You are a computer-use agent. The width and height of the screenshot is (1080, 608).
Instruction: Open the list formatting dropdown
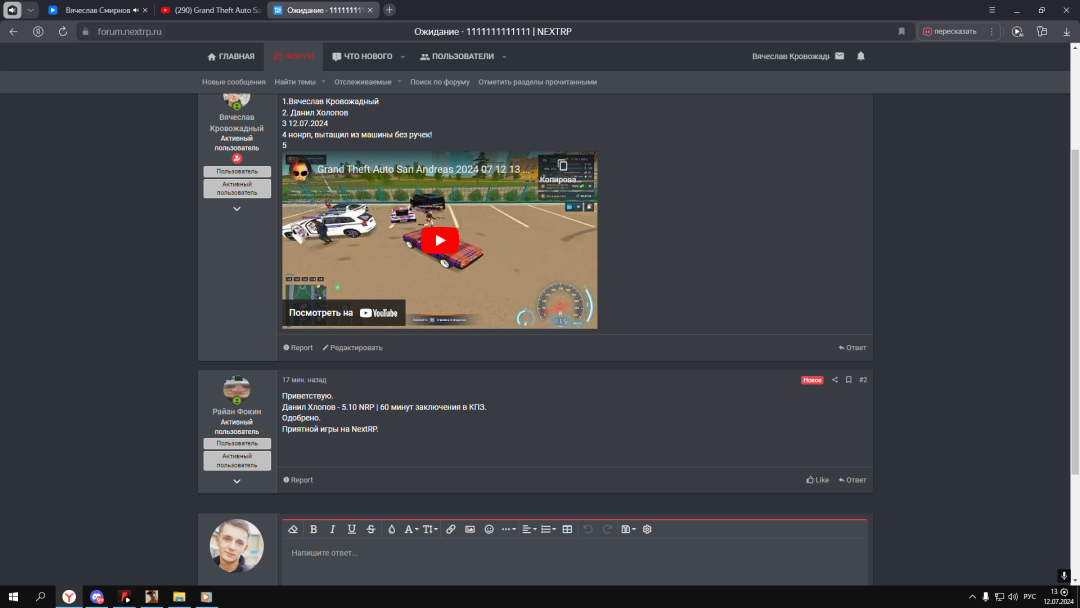[548, 530]
